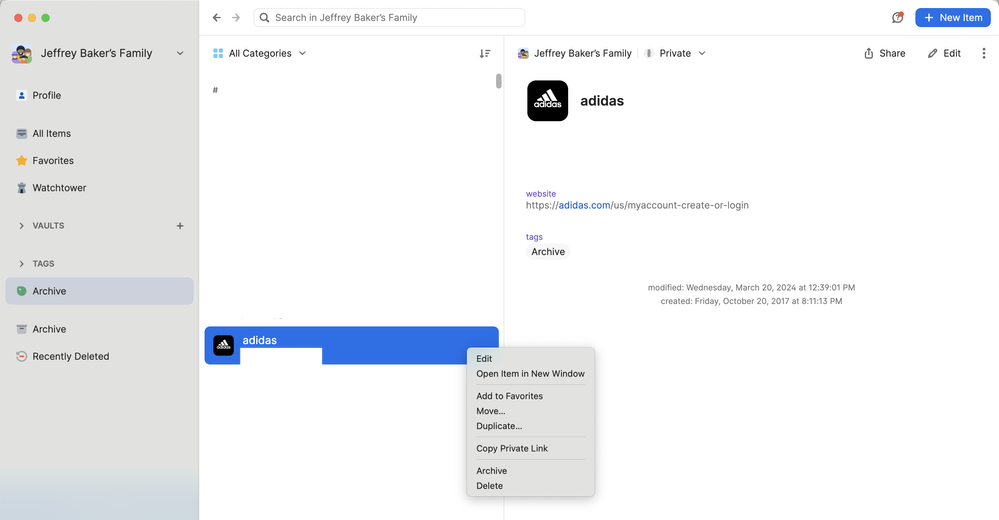Click the sort order icon
This screenshot has width=999, height=520.
[485, 54]
